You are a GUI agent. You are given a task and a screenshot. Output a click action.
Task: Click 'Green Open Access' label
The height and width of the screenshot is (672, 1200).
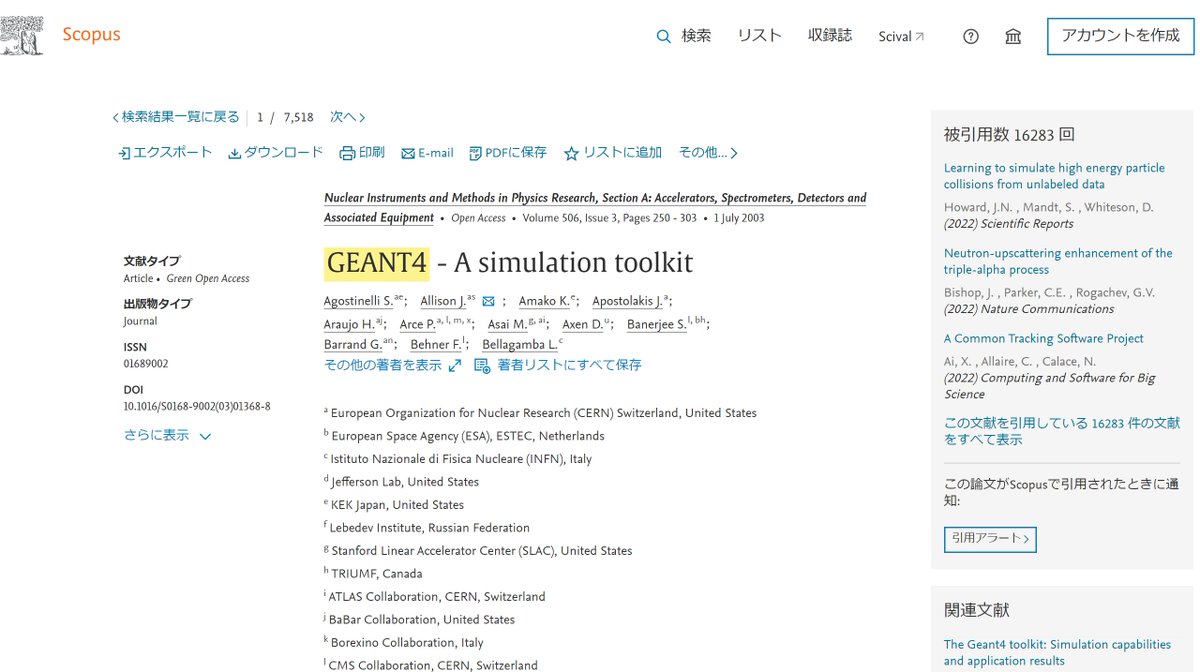tap(208, 279)
